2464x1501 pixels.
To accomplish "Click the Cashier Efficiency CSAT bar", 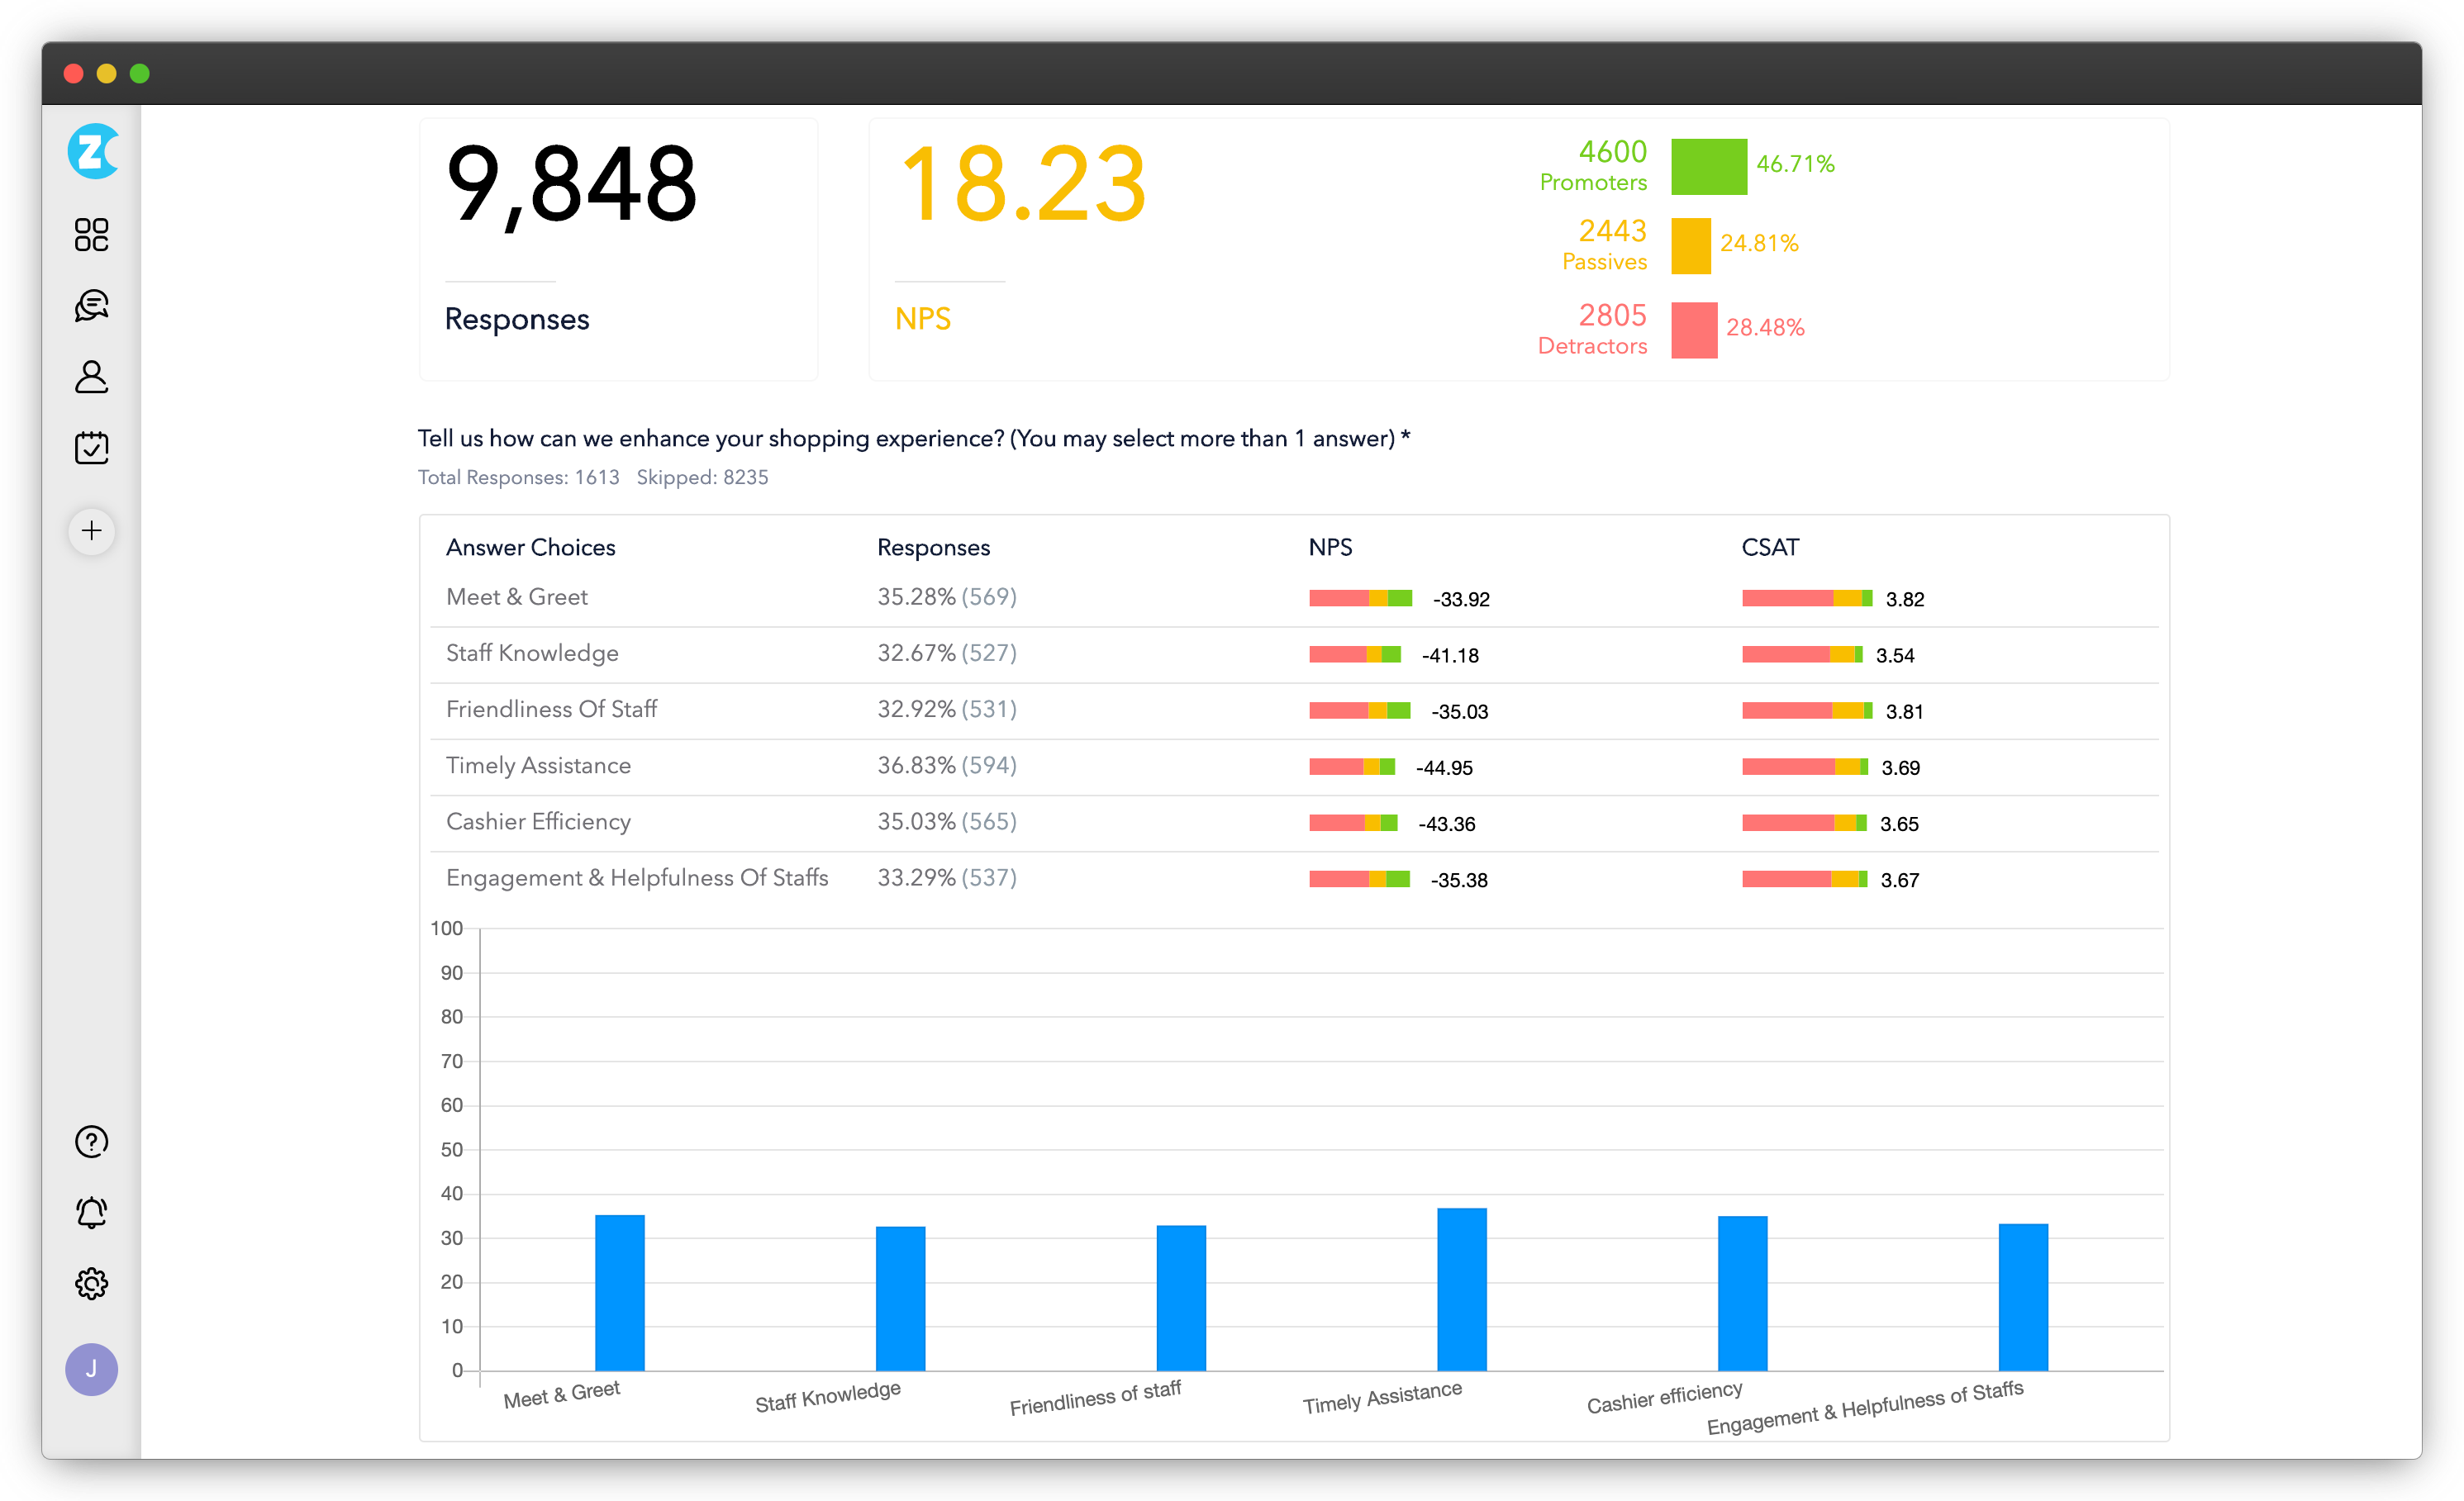I will pyautogui.click(x=1803, y=823).
